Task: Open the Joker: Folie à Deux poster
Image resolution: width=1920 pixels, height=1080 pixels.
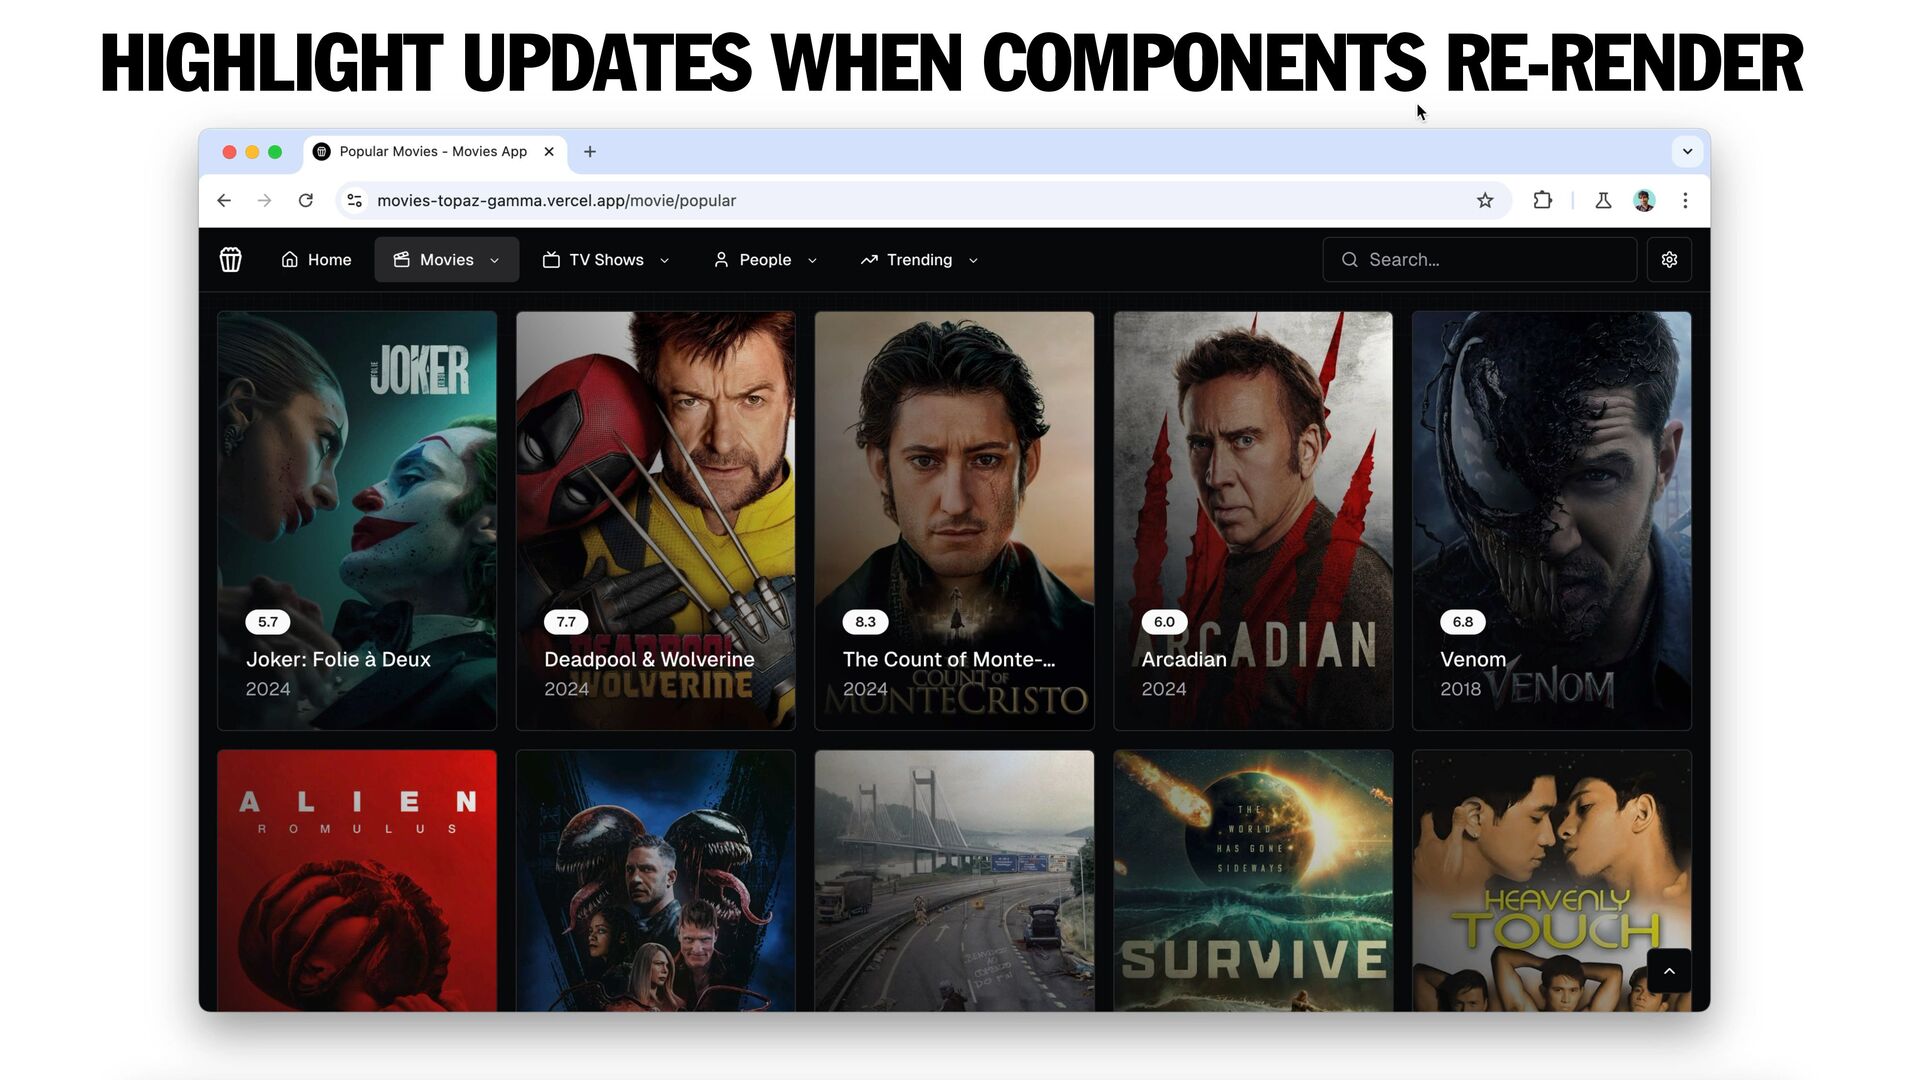Action: click(x=357, y=520)
